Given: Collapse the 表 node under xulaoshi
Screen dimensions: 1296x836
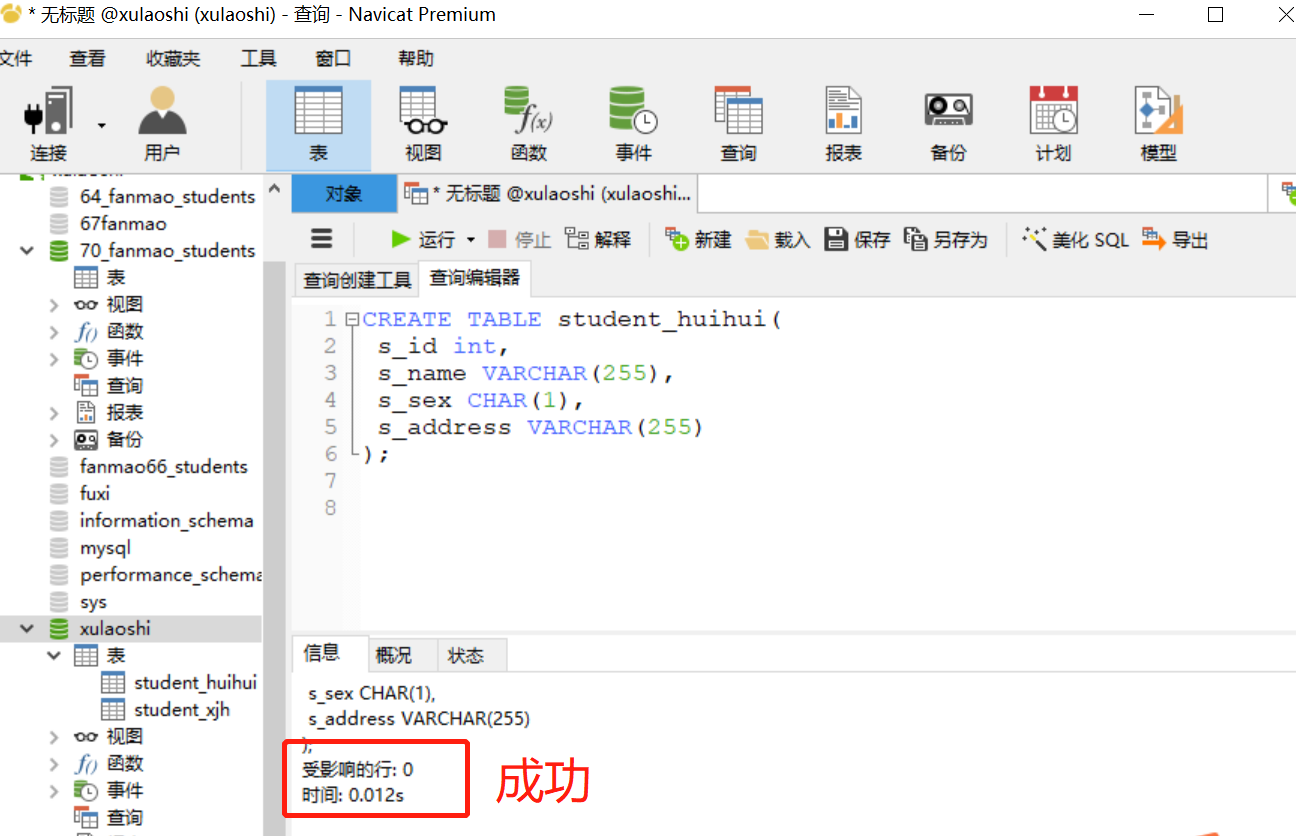Looking at the screenshot, I should [54, 656].
